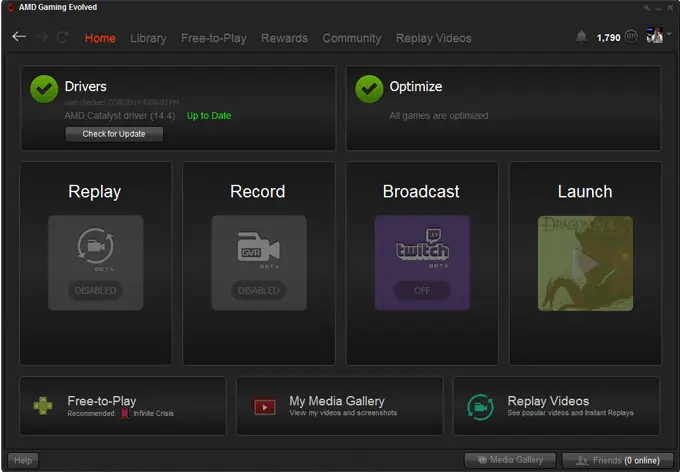Open the Library tab
The height and width of the screenshot is (472, 680).
pyautogui.click(x=148, y=38)
